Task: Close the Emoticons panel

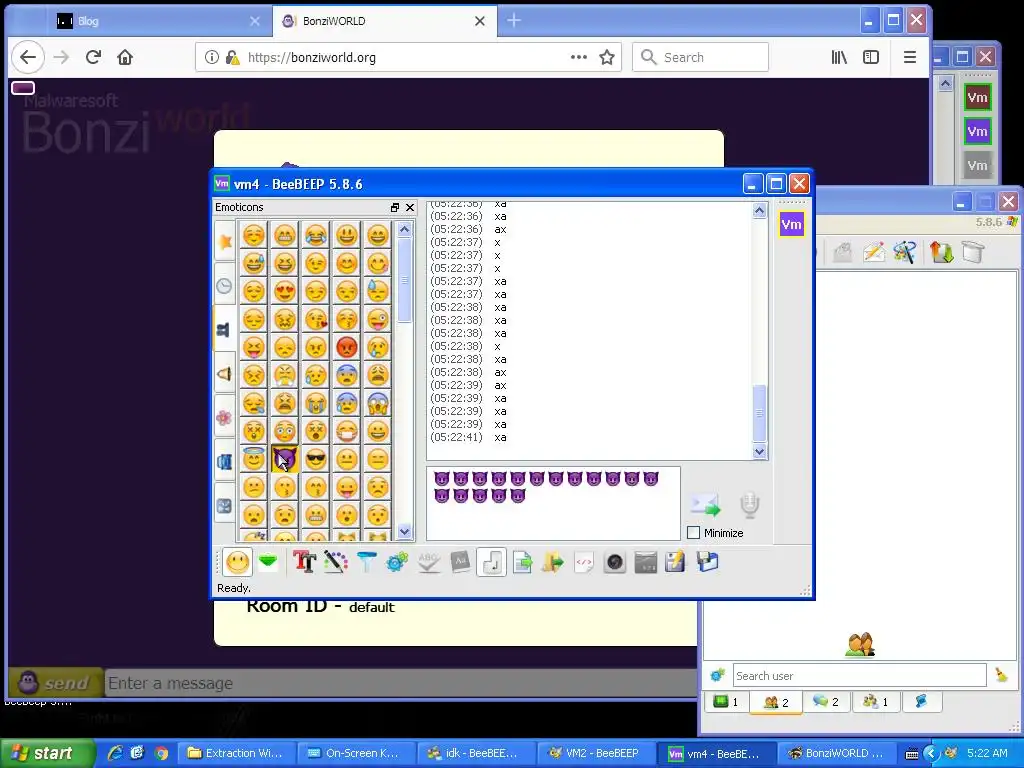Action: (410, 207)
